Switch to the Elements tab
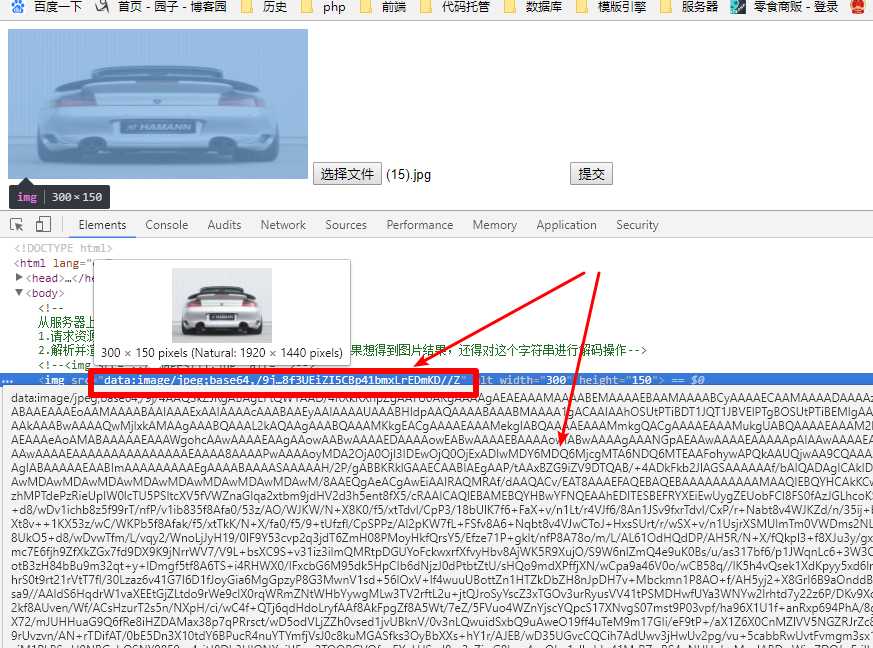The height and width of the screenshot is (648, 873). click(x=102, y=225)
